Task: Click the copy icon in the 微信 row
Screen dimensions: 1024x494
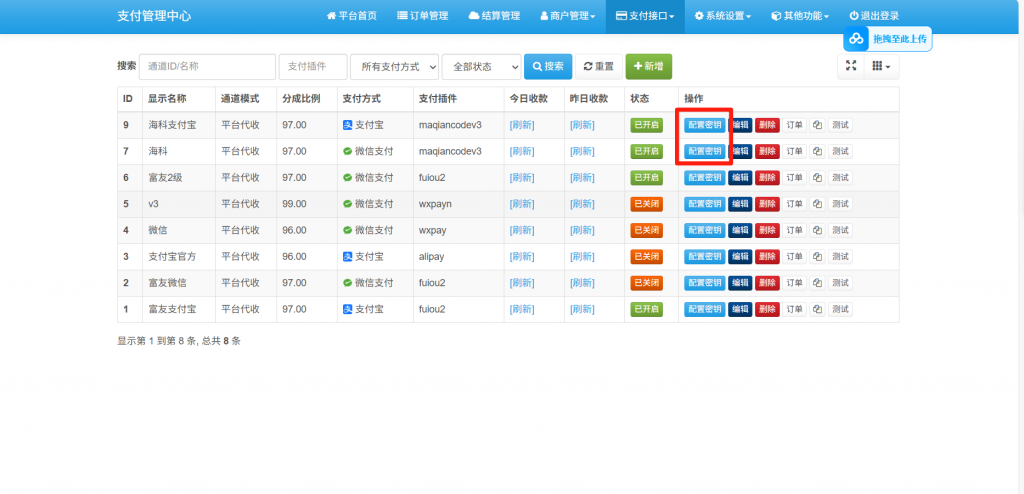Action: coord(817,230)
